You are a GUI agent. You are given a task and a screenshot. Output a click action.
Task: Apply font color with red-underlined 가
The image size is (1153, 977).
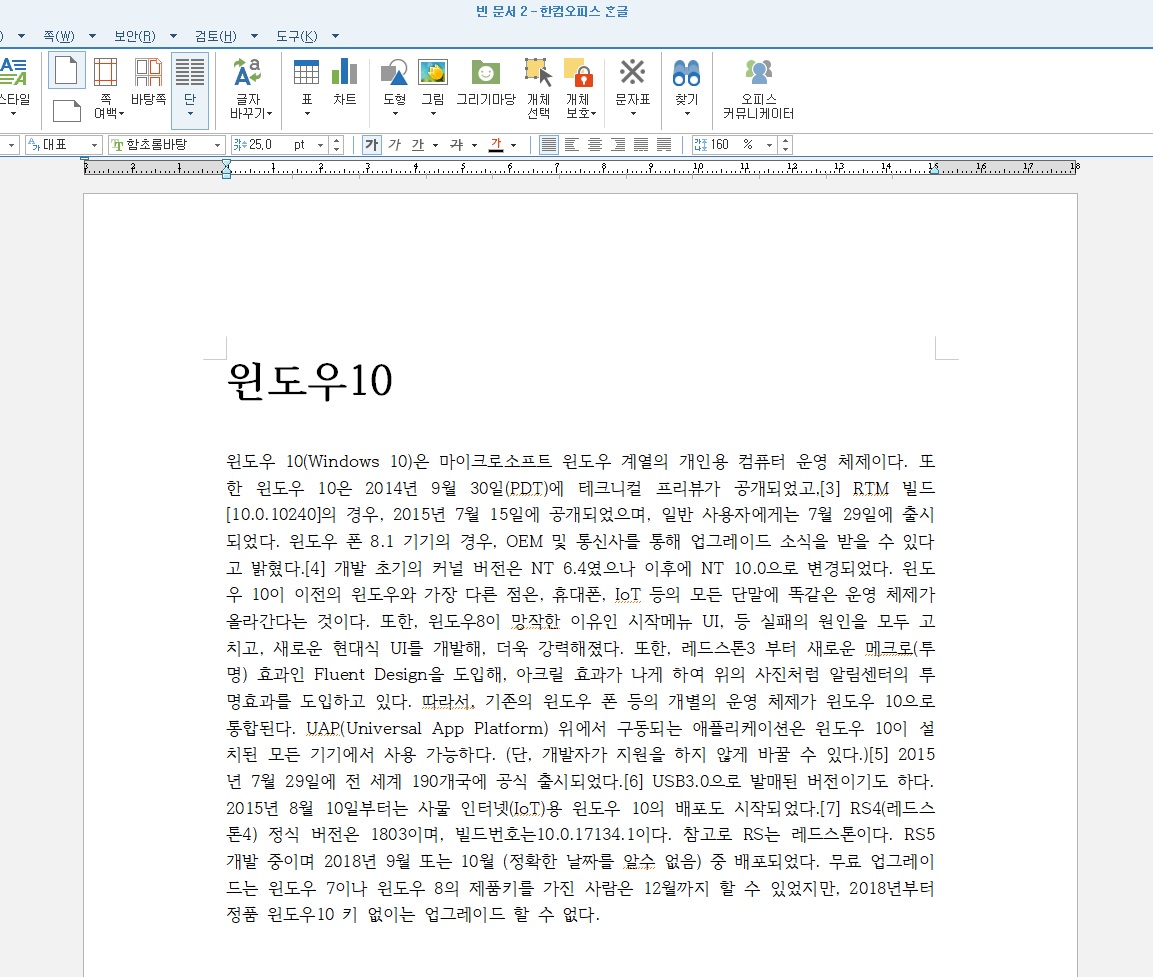[x=496, y=145]
